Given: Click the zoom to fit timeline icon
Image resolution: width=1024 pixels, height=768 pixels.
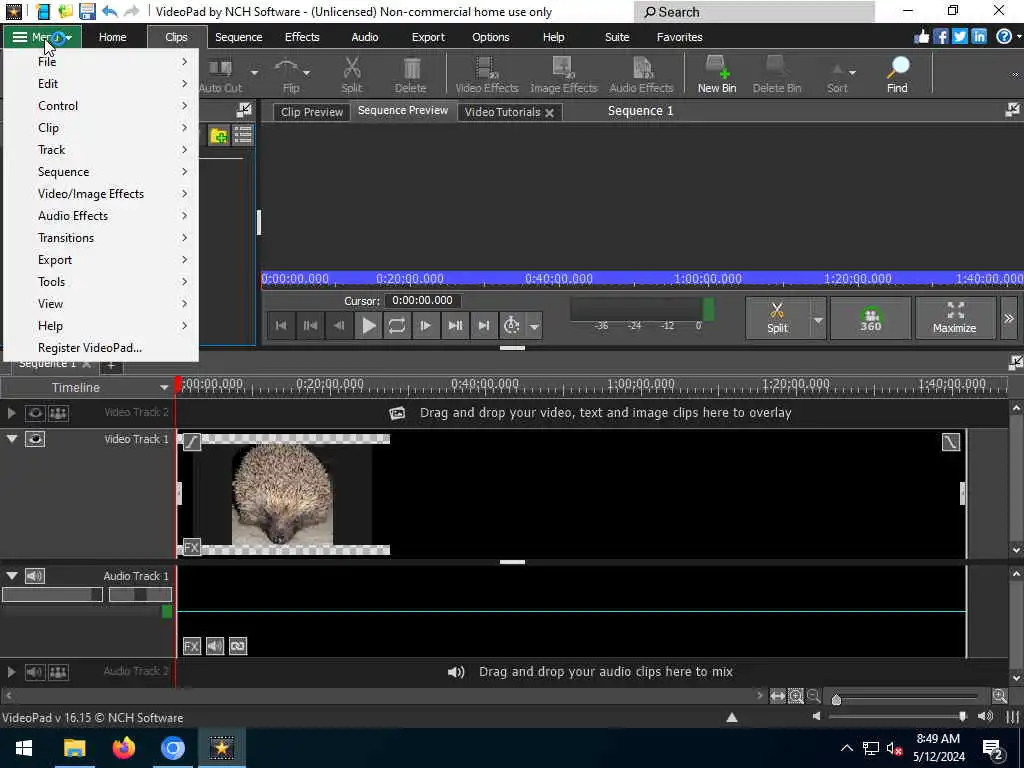Looking at the screenshot, I should point(777,696).
